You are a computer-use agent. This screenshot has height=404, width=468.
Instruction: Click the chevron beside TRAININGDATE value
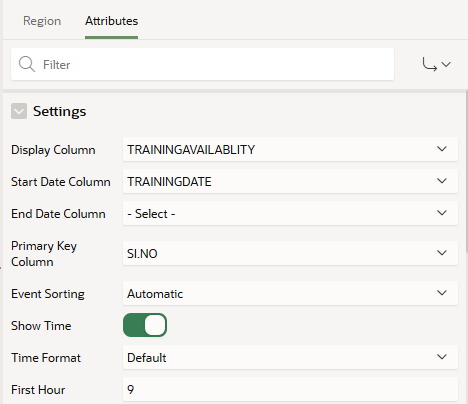click(x=442, y=181)
